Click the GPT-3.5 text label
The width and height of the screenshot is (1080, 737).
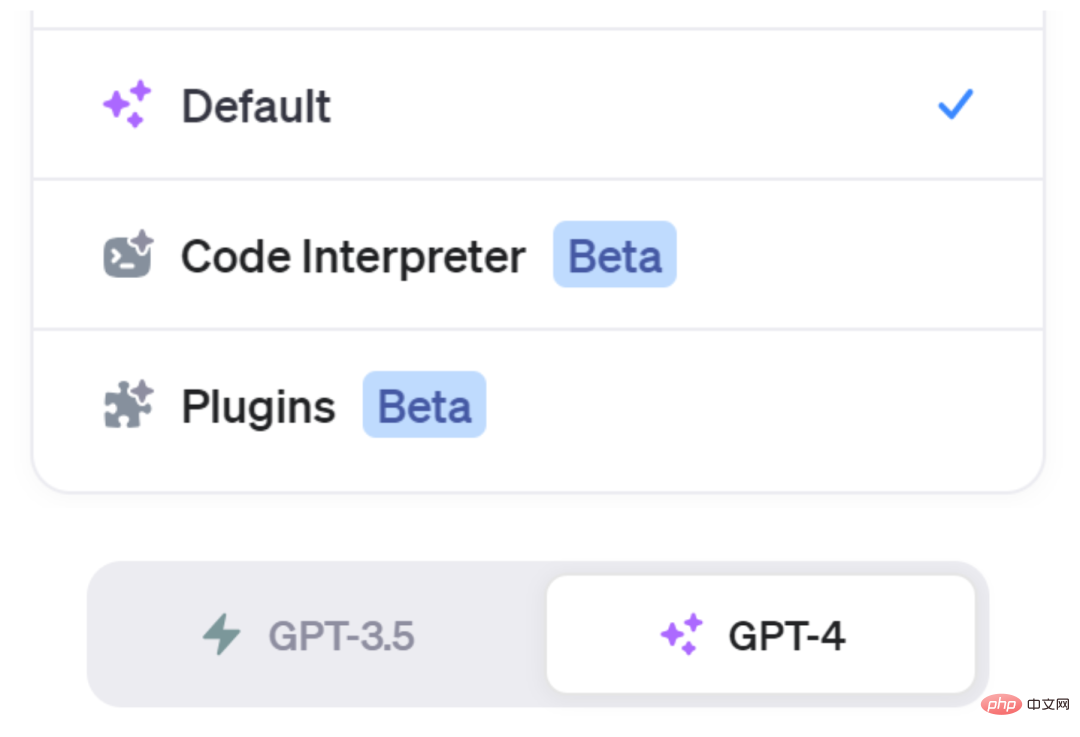coord(341,636)
